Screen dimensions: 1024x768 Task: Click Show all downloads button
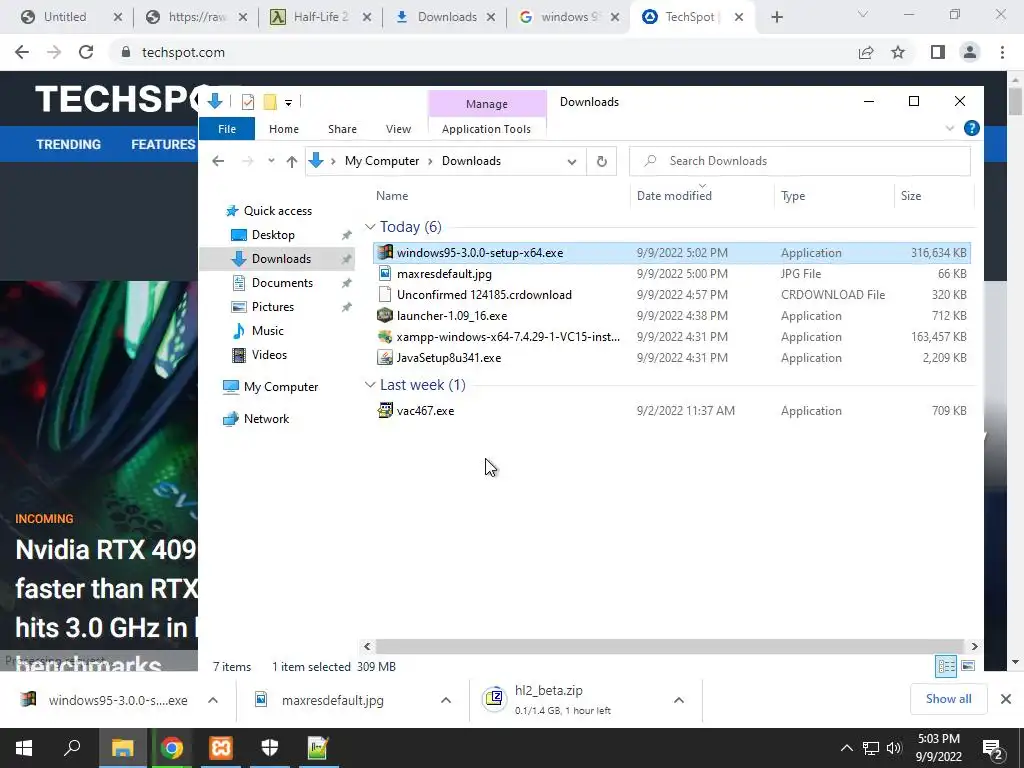948,699
